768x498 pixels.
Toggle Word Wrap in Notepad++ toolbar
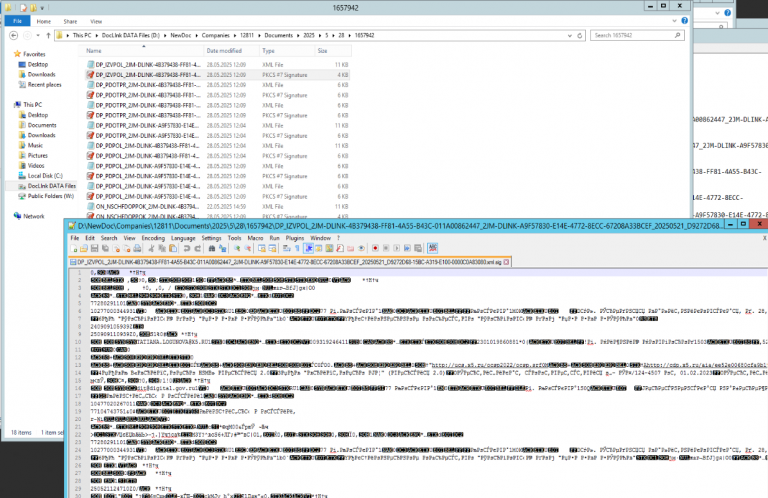point(287,248)
